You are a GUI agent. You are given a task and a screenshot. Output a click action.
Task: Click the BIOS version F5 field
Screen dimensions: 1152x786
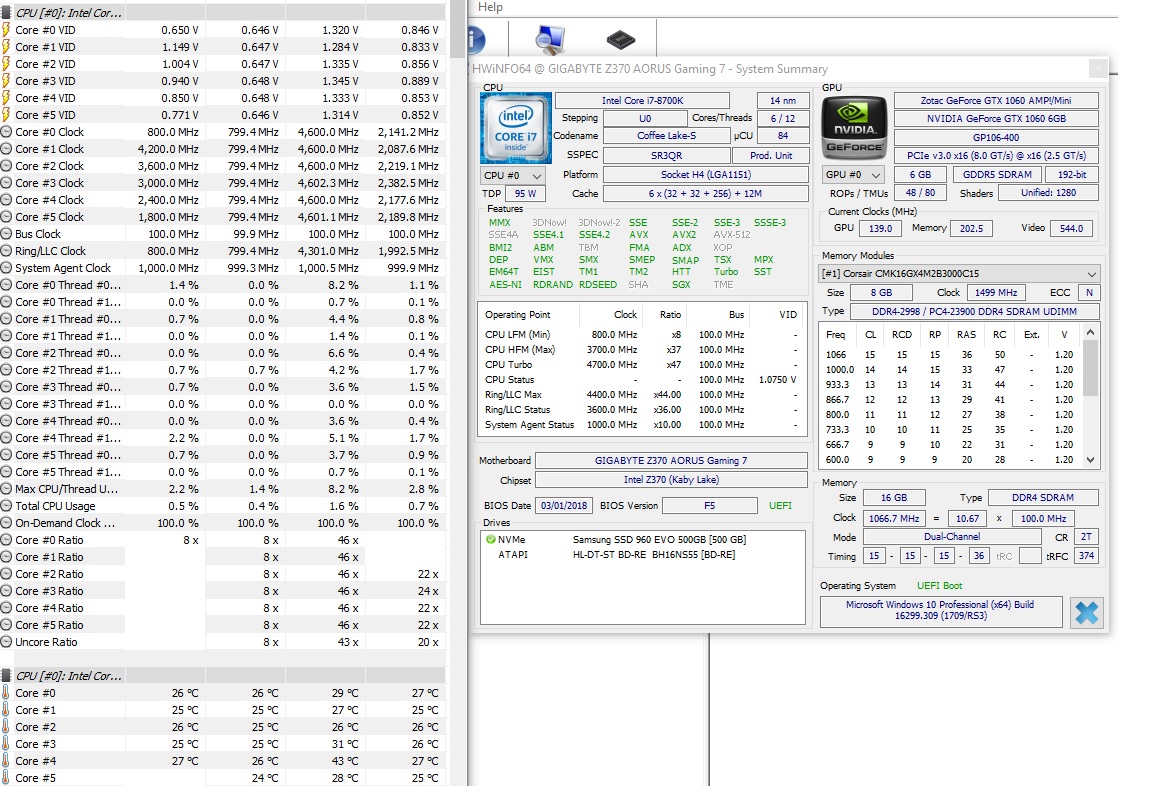click(x=710, y=505)
